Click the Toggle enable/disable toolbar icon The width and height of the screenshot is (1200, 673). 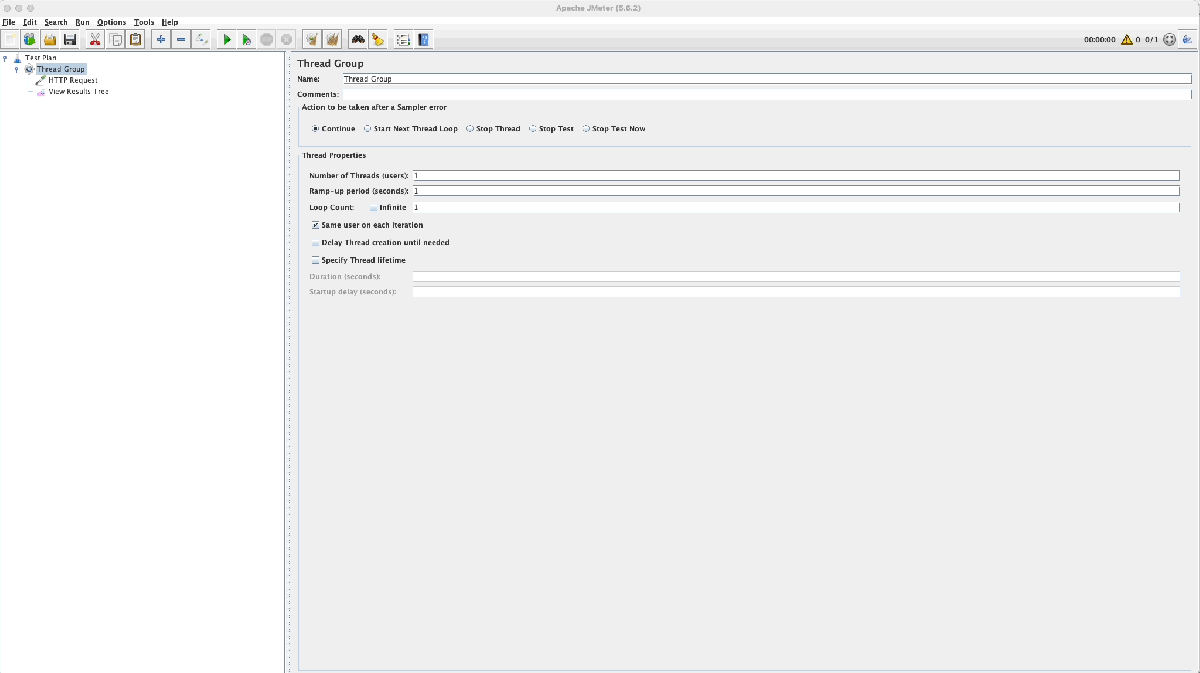pyautogui.click(x=202, y=39)
